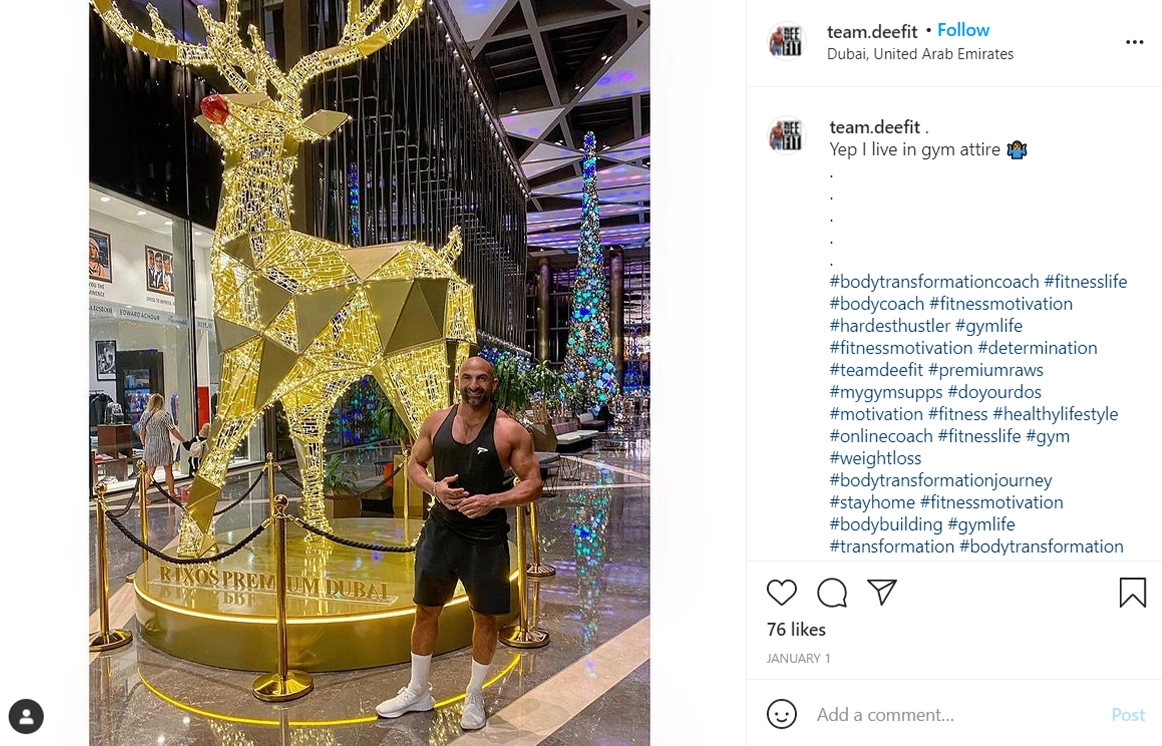Image resolution: width=1162 pixels, height=746 pixels.
Task: Open the emoji picker smiley icon
Action: [x=781, y=714]
